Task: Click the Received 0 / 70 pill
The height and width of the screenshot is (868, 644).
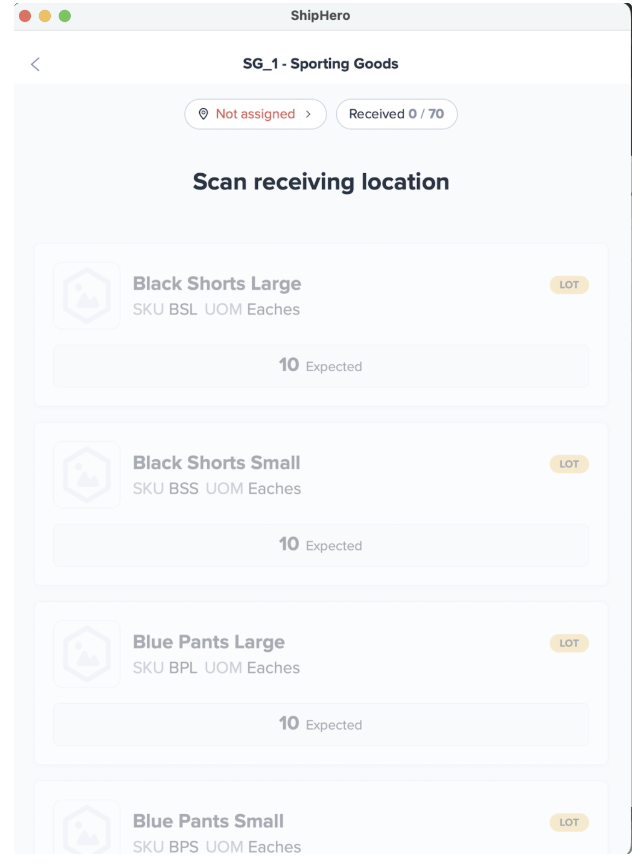Action: [396, 114]
